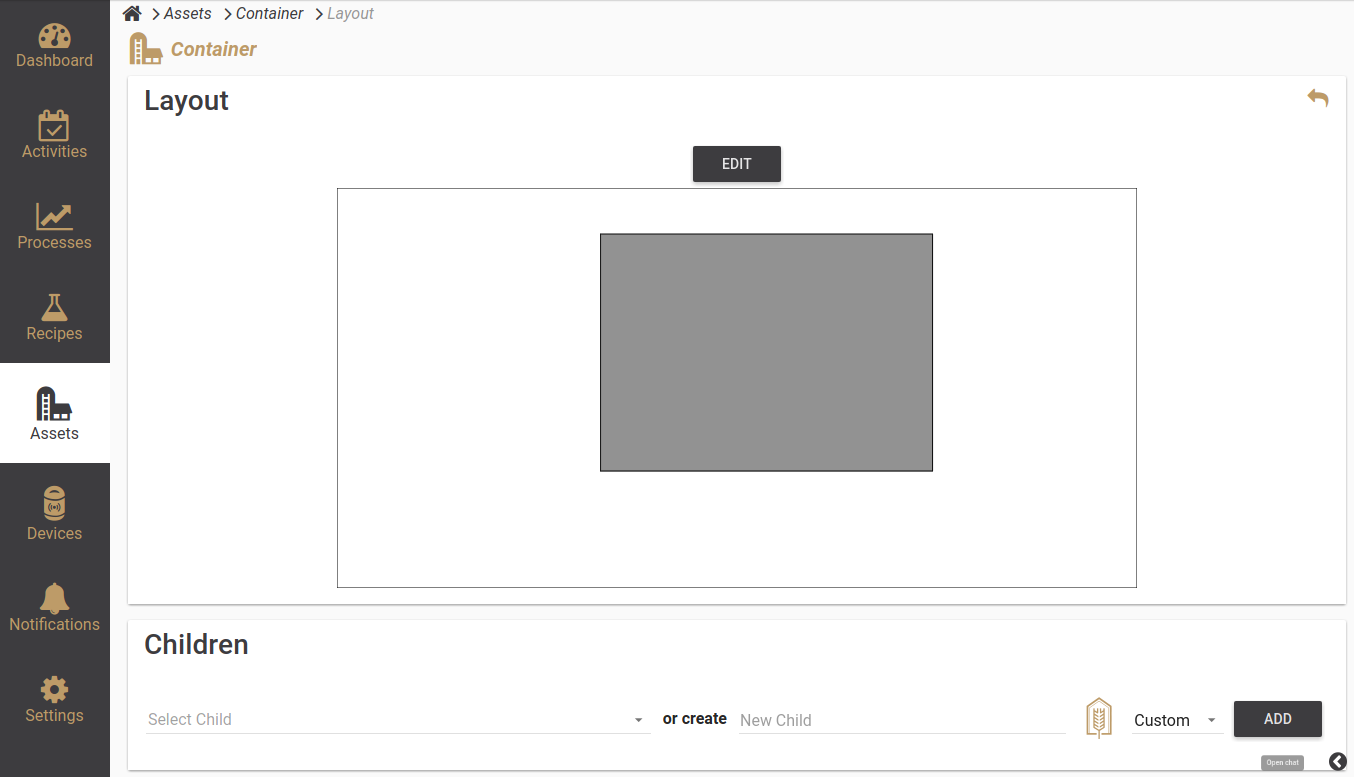
Task: Click the Container silo icon in header
Action: (146, 49)
